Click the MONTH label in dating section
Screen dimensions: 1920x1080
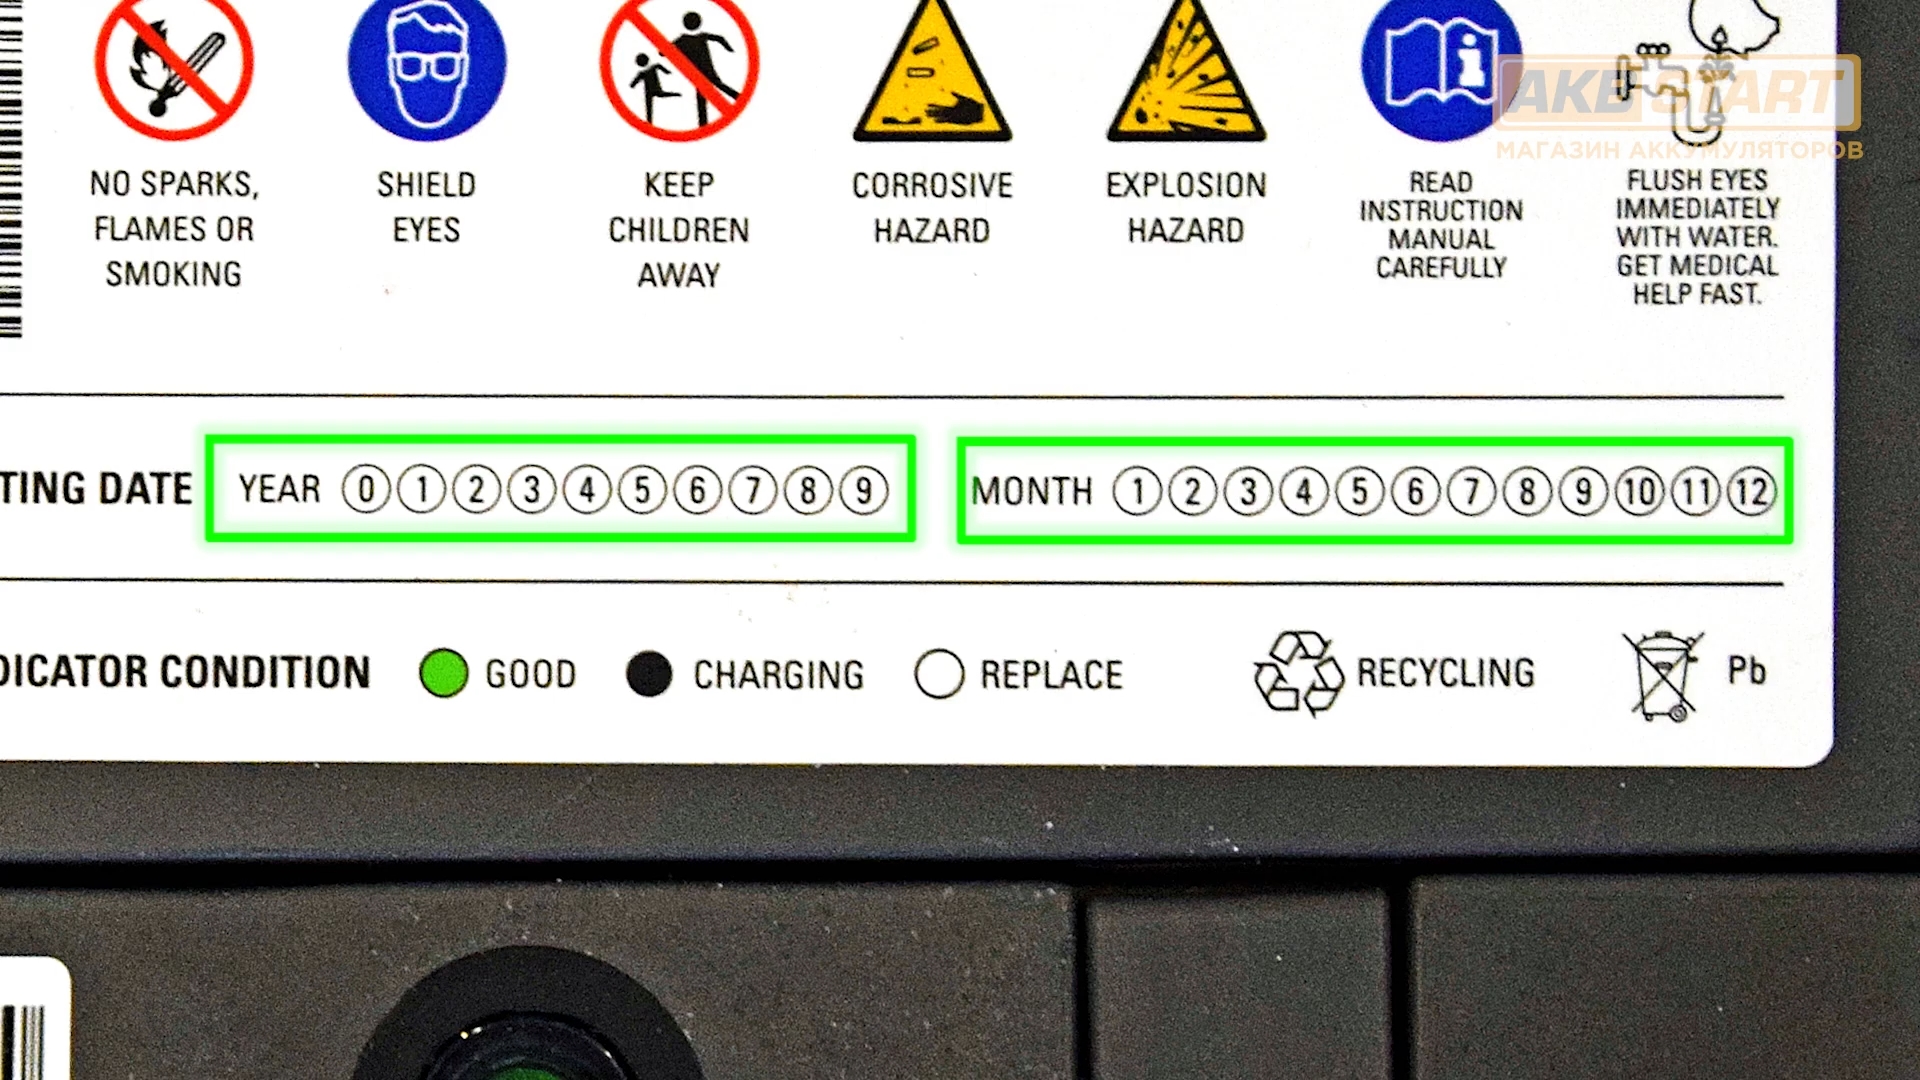coord(1031,489)
